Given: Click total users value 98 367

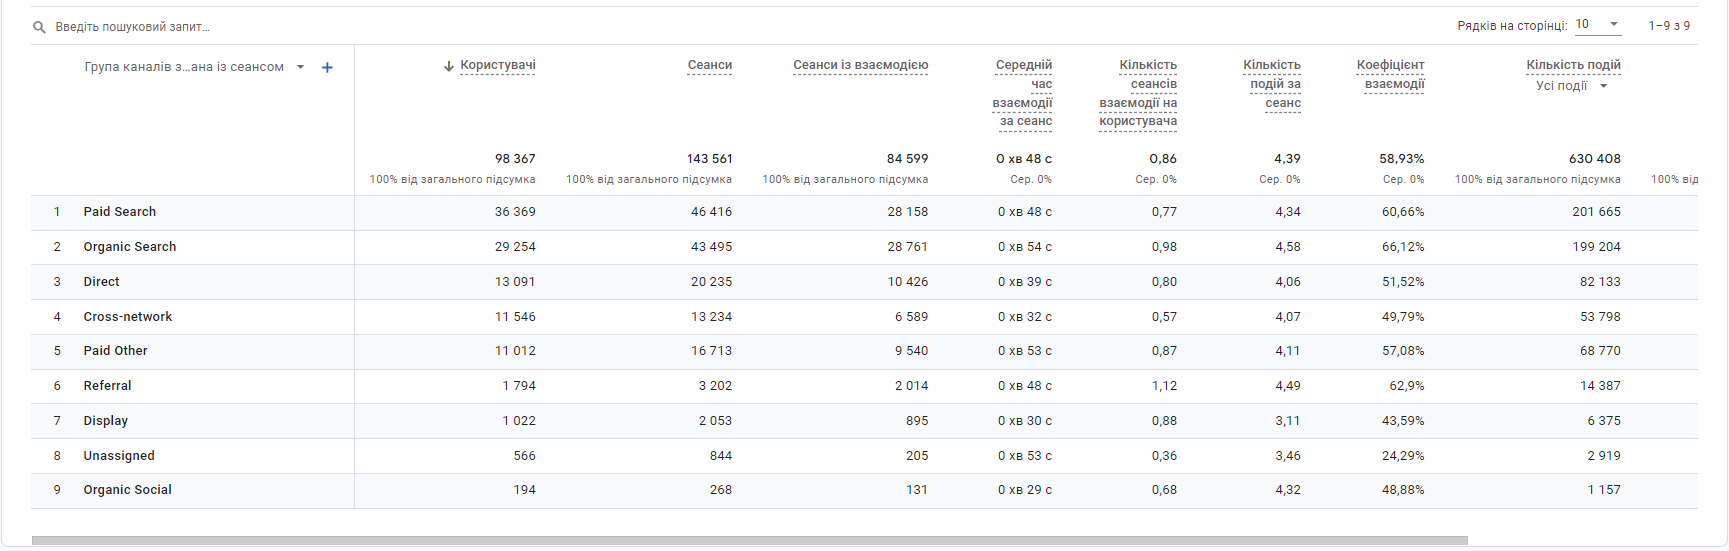Looking at the screenshot, I should click(x=515, y=159).
